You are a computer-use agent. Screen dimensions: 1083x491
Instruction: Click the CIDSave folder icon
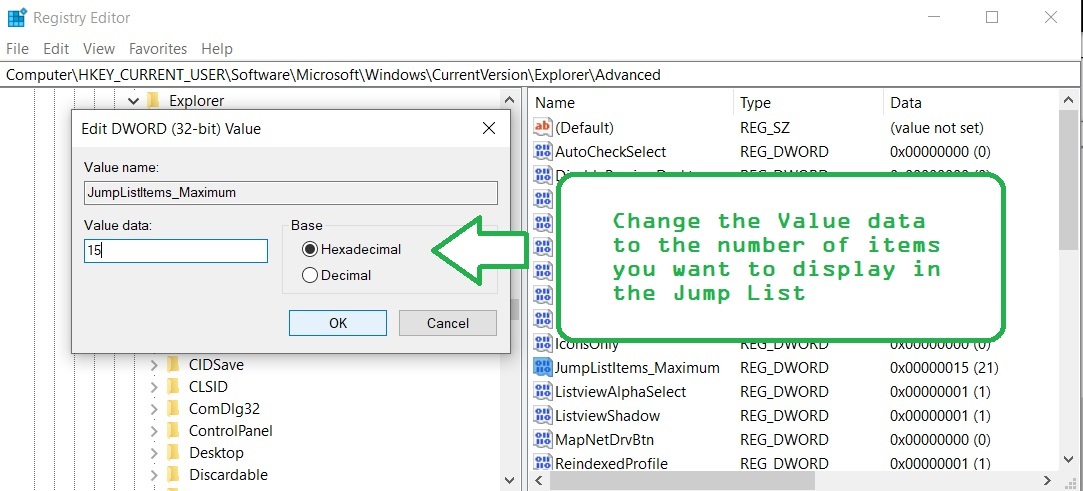coord(173,364)
